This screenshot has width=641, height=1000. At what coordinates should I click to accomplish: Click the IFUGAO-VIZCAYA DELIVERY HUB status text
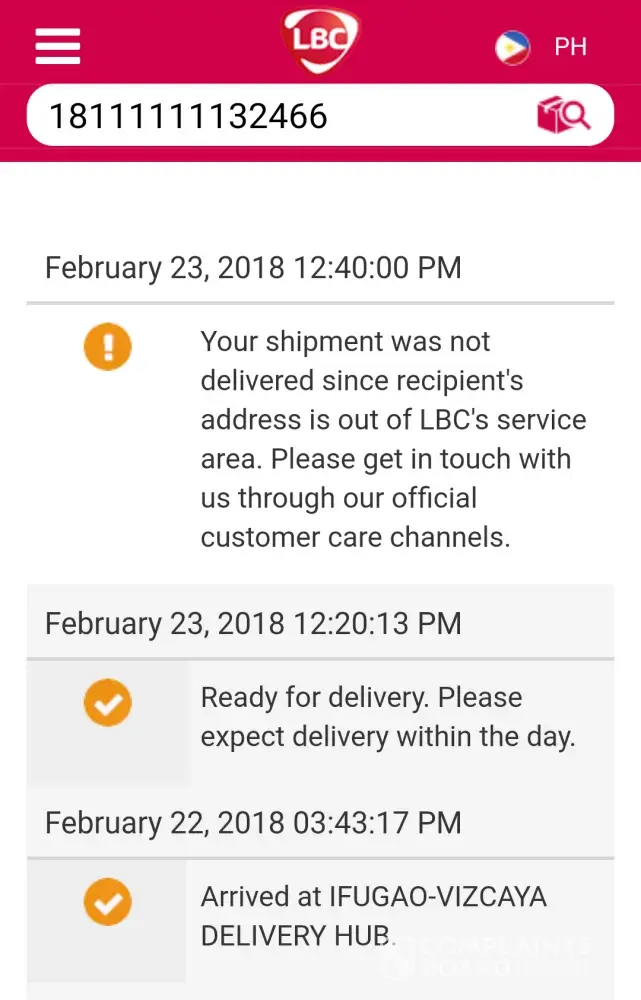tap(373, 915)
